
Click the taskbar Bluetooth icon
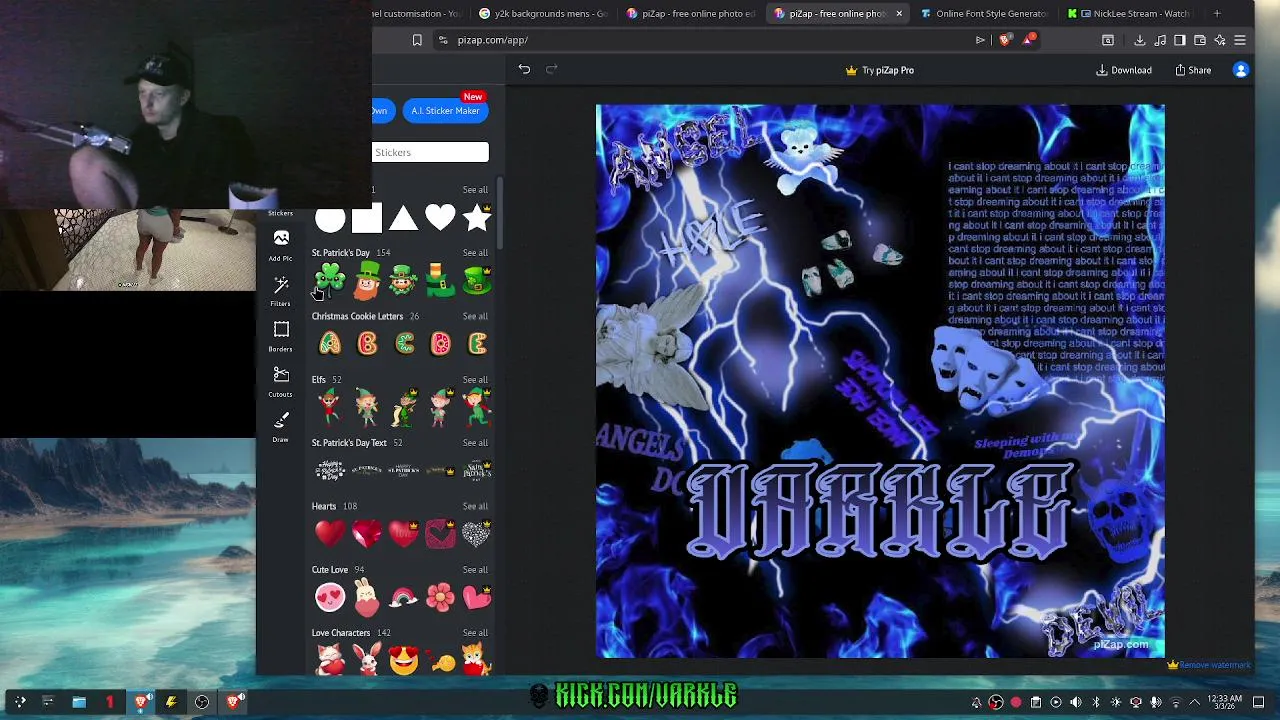click(x=1096, y=702)
